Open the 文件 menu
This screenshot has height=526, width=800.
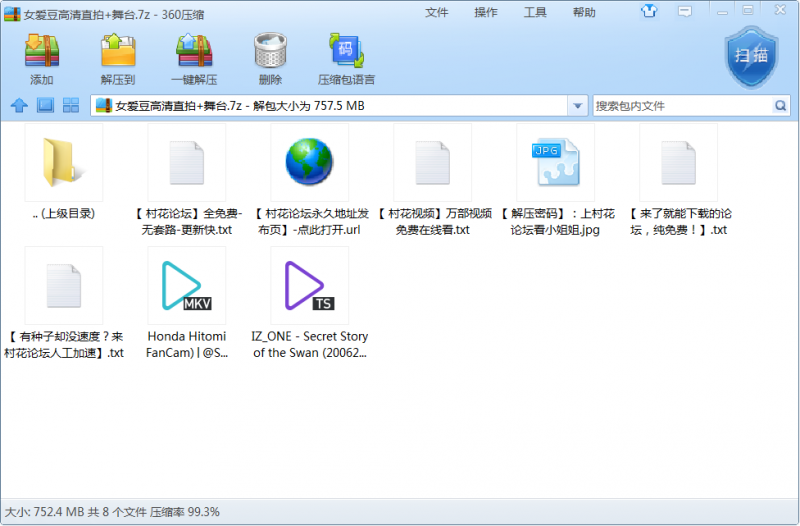437,13
